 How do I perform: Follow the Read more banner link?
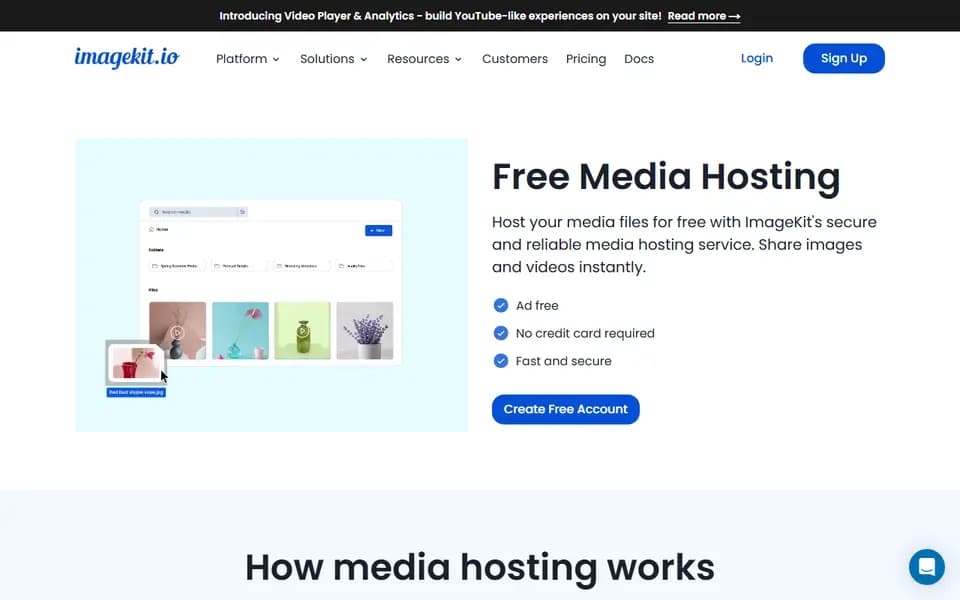(703, 16)
